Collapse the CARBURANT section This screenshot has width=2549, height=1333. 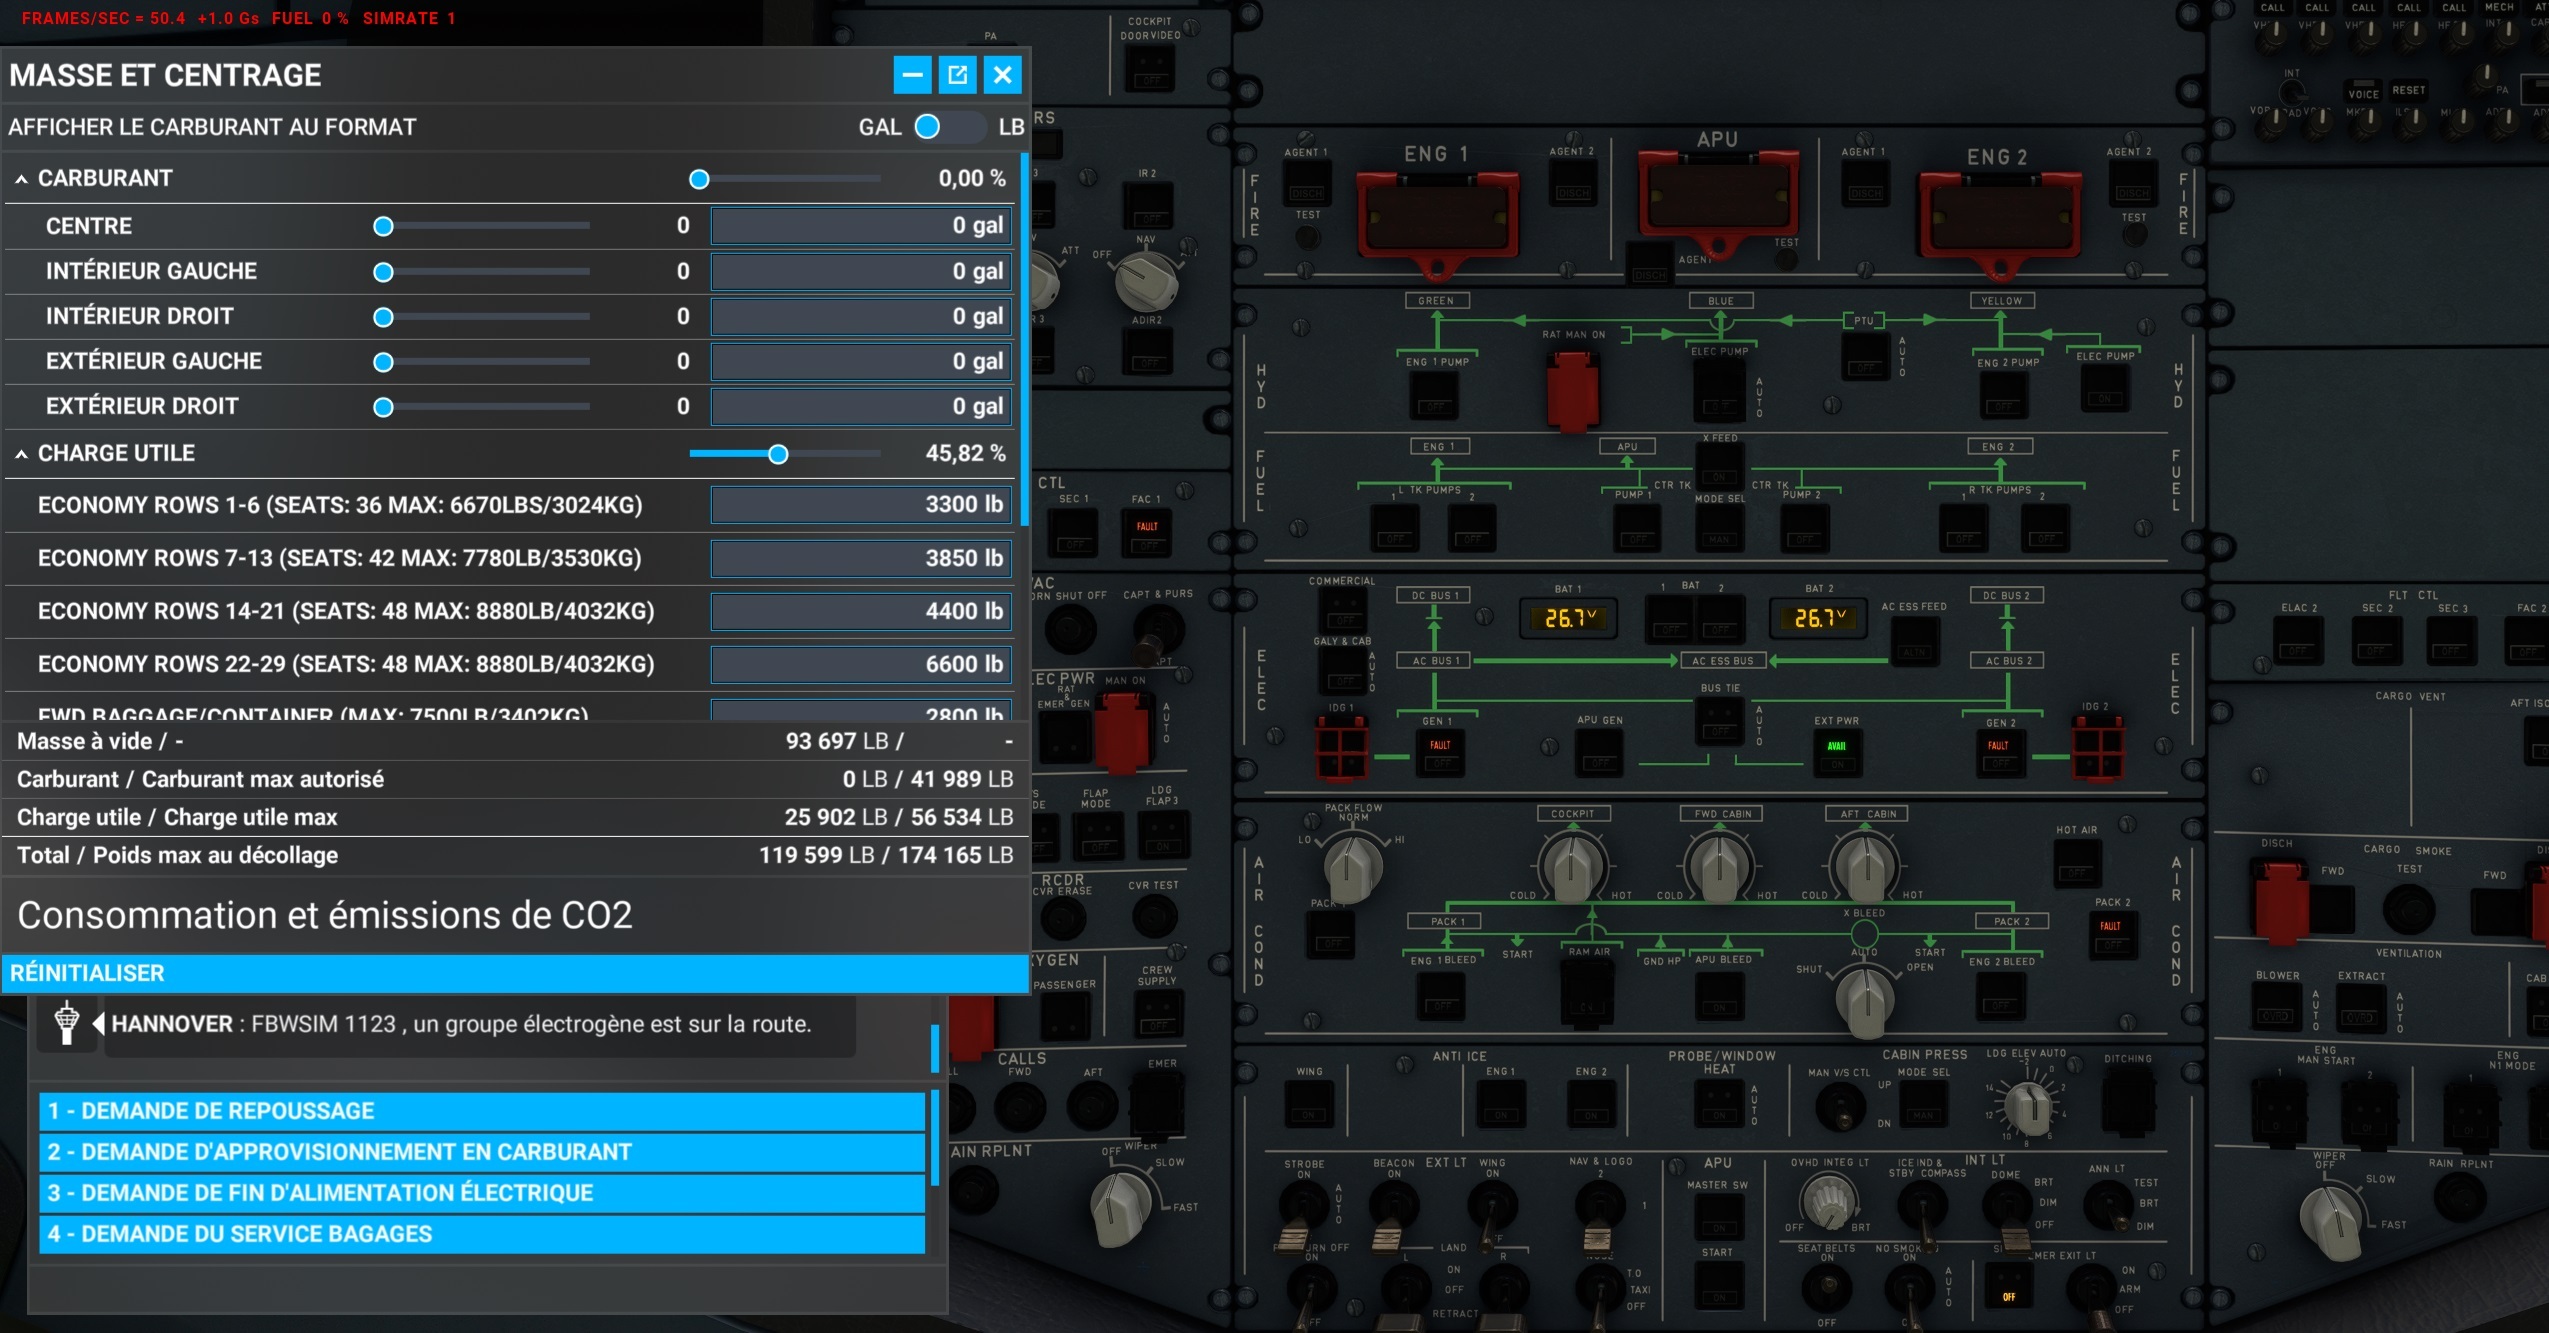point(22,179)
